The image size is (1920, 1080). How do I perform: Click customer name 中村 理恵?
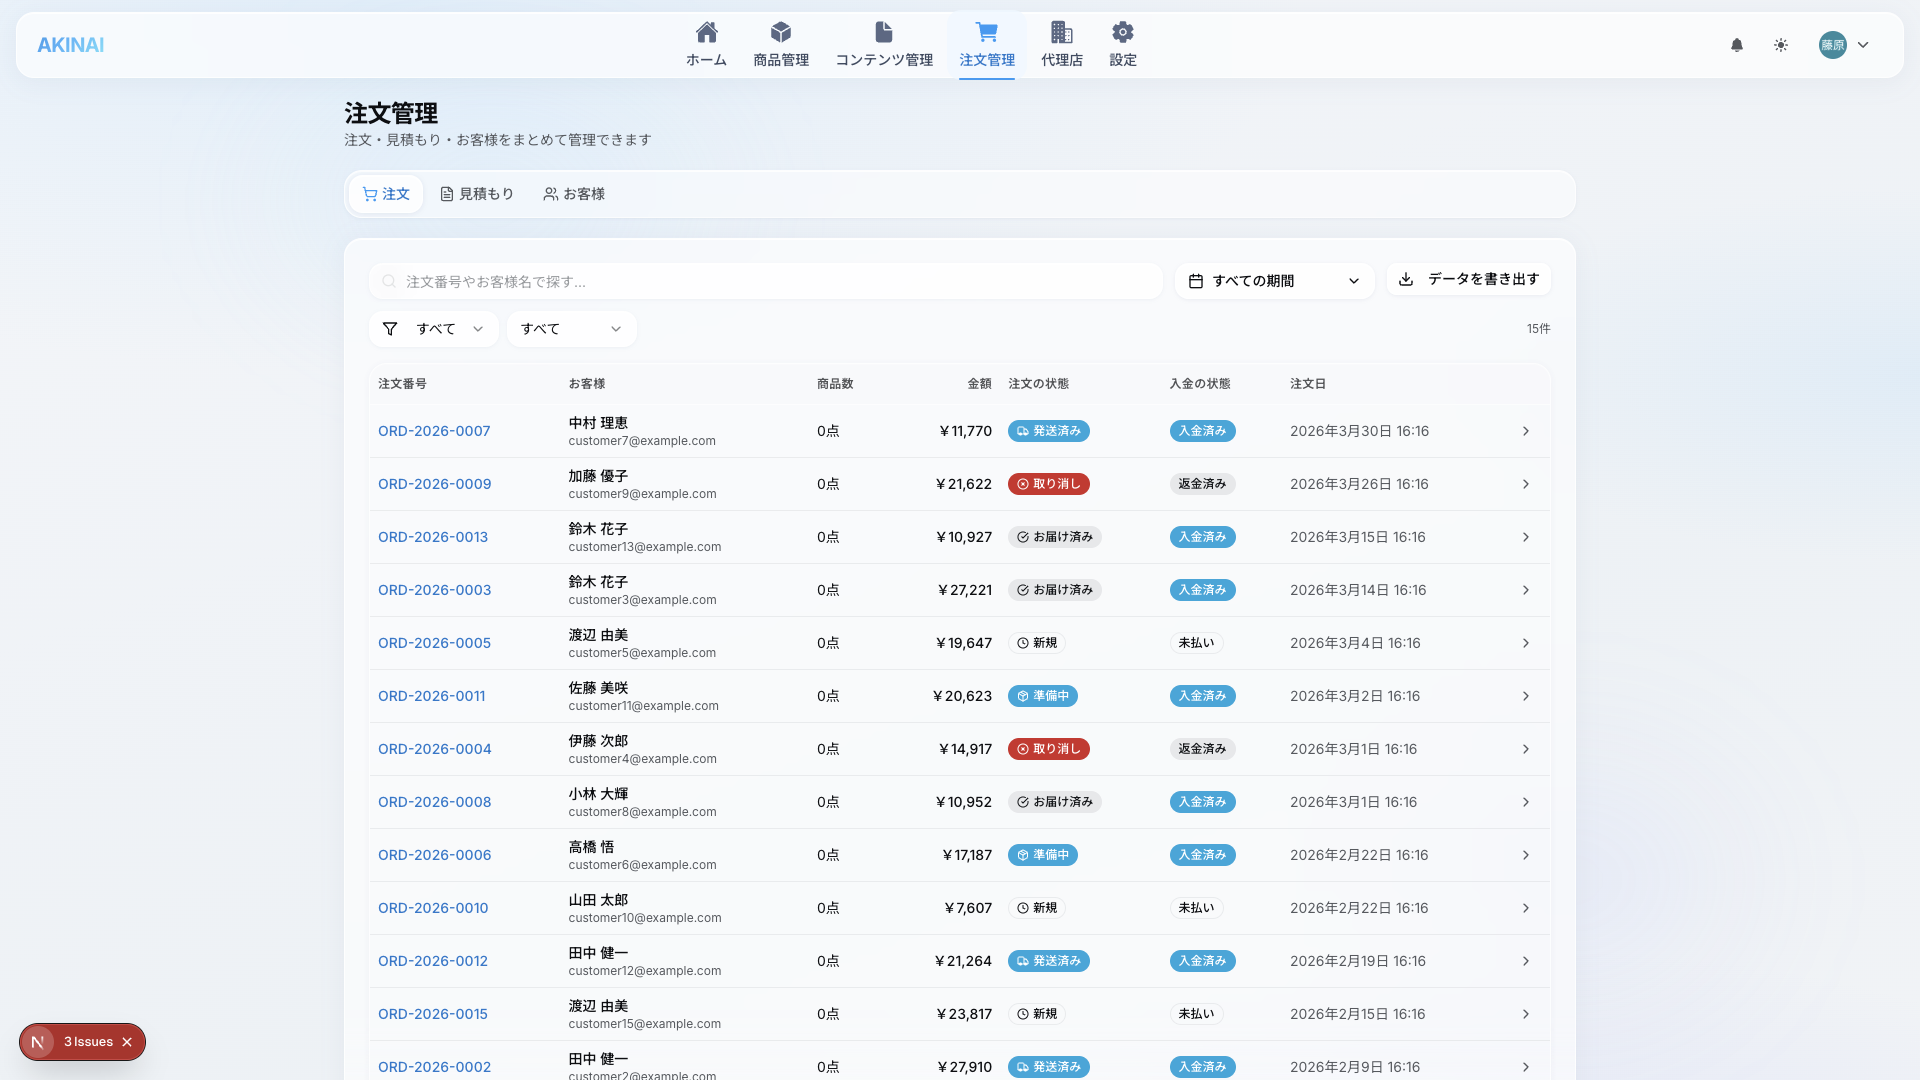coord(598,423)
